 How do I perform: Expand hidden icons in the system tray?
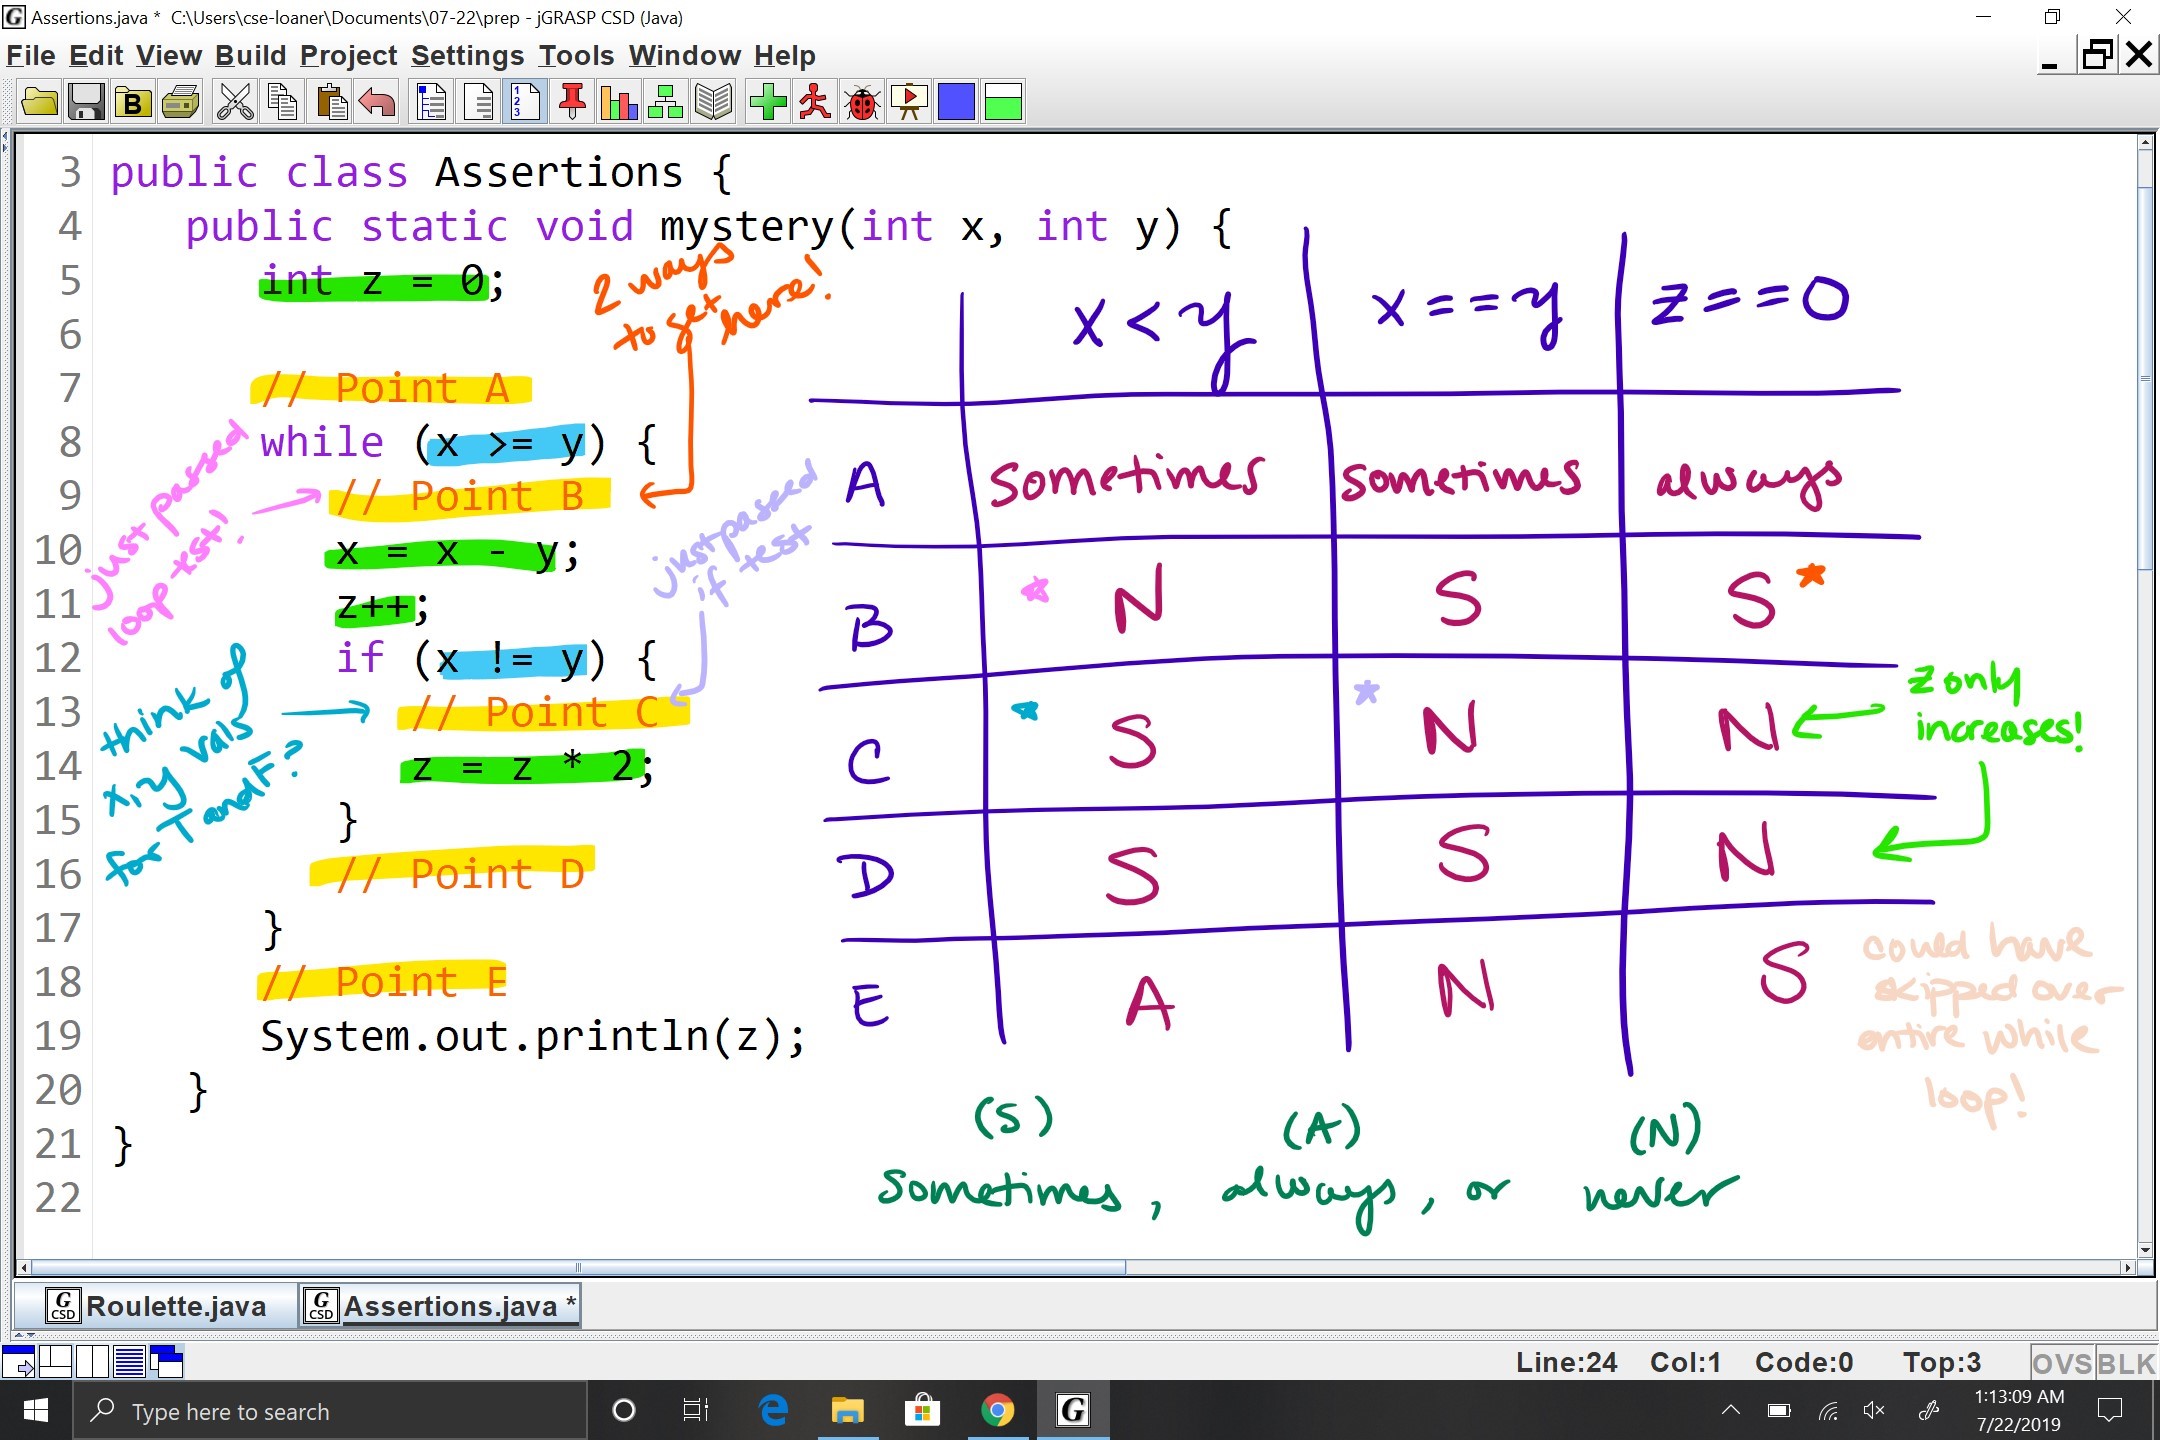coord(1729,1410)
